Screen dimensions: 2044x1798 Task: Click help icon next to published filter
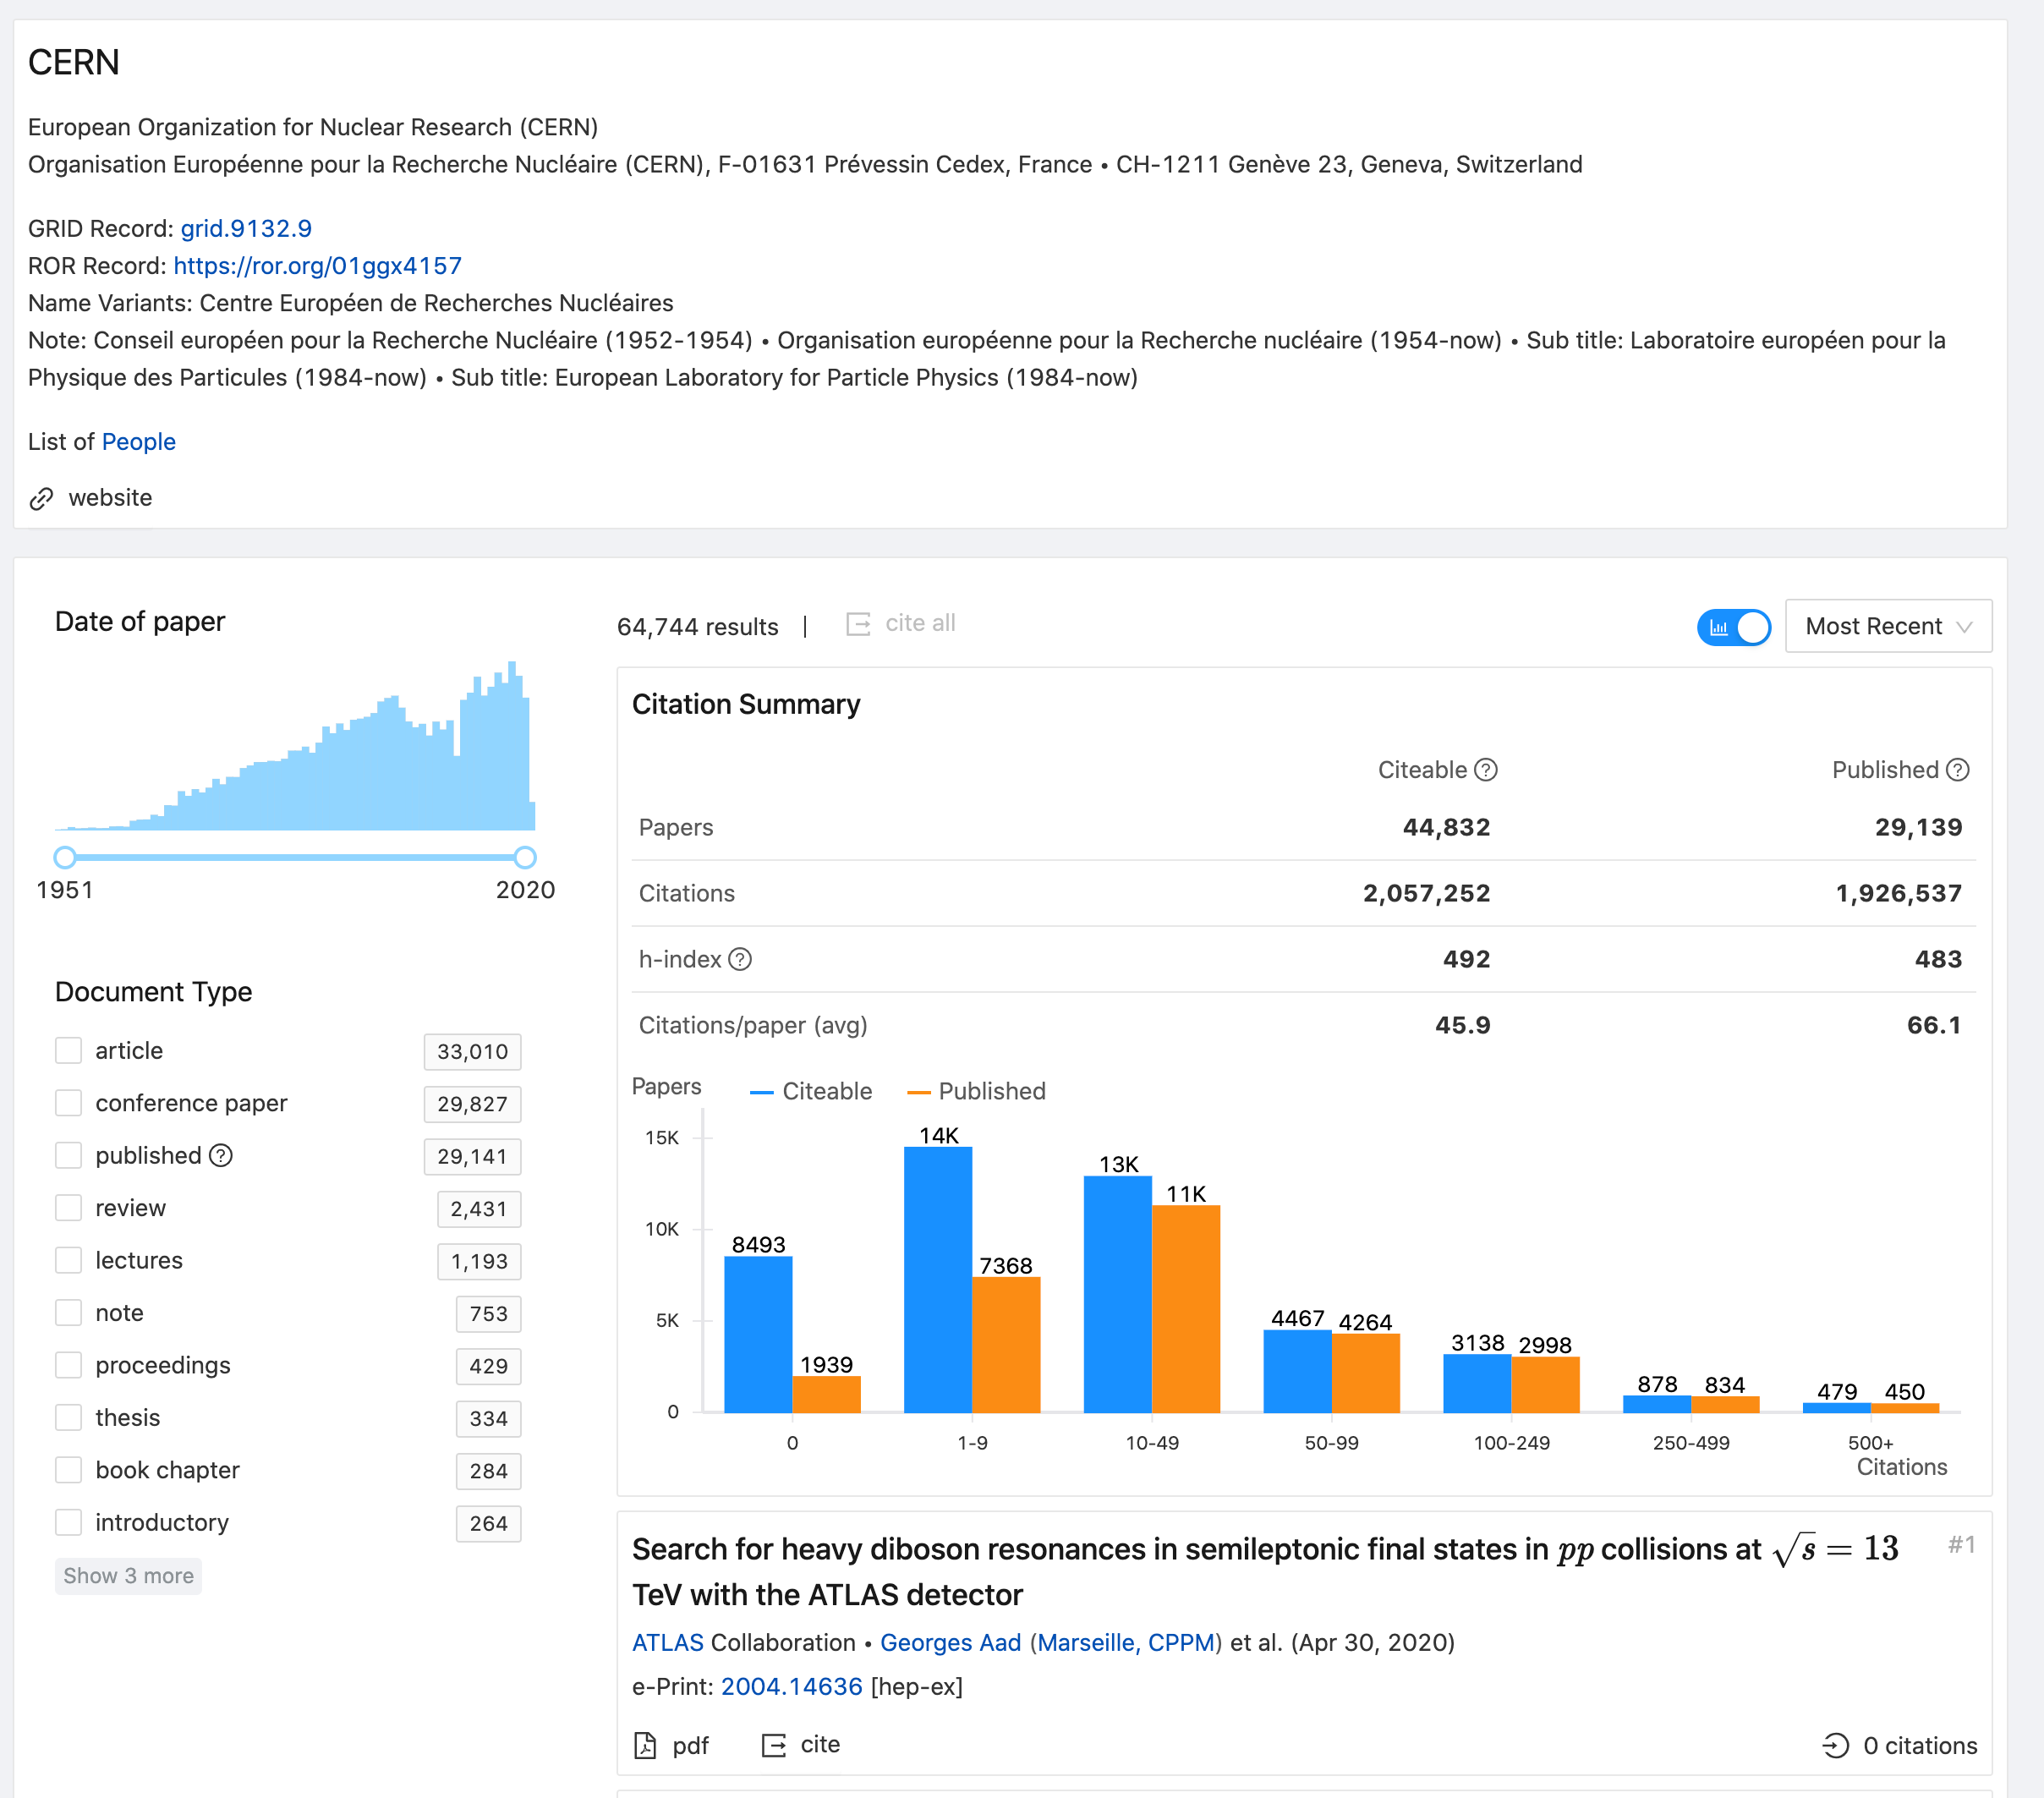(221, 1156)
